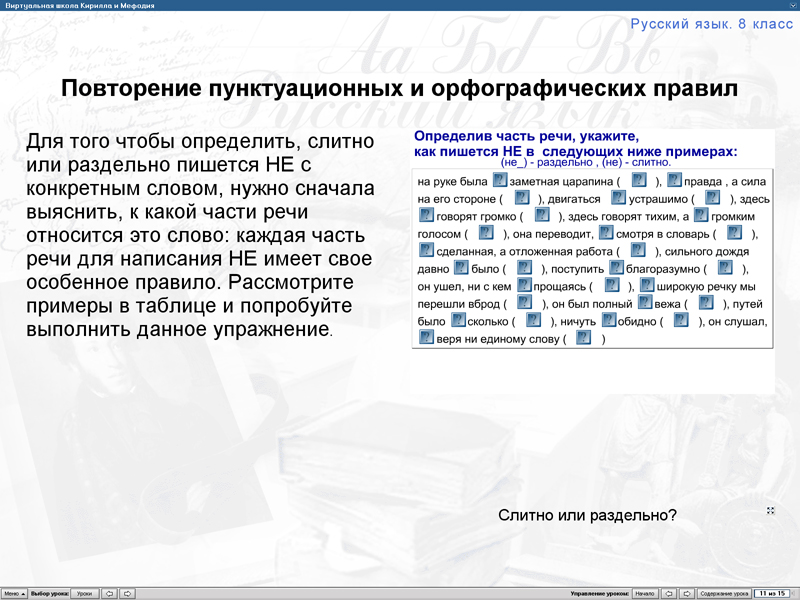Click answer icon after "веря ни единому слову"
The width and height of the screenshot is (800, 600).
coord(582,336)
